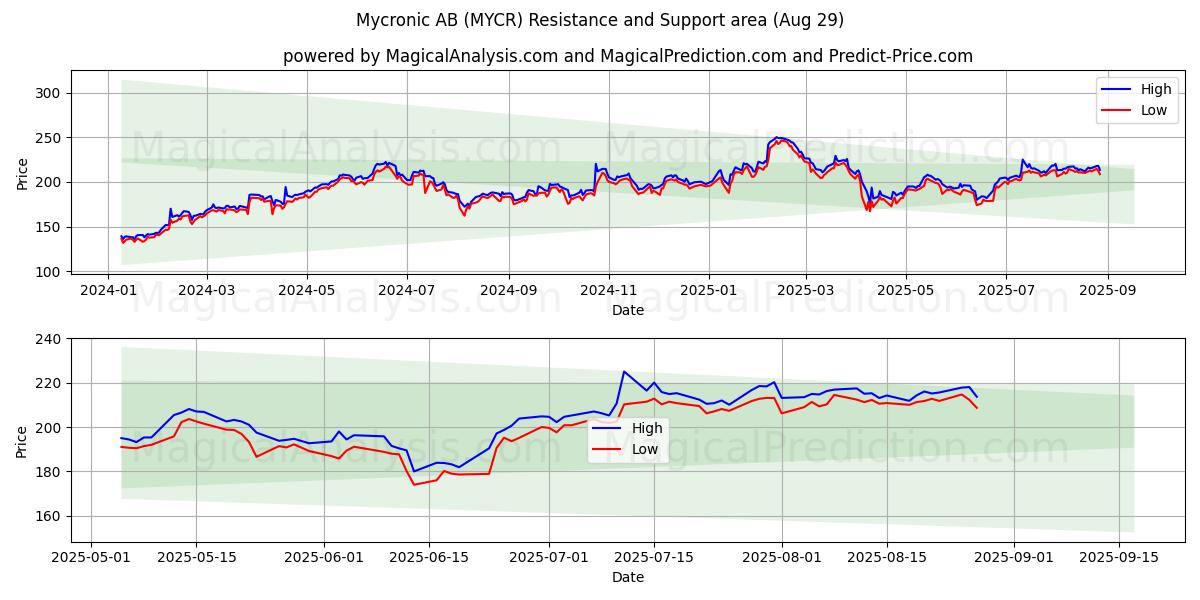Select the 2025-09-15 tick label on the bottom chart
This screenshot has height=600, width=1200.
coord(1118,558)
